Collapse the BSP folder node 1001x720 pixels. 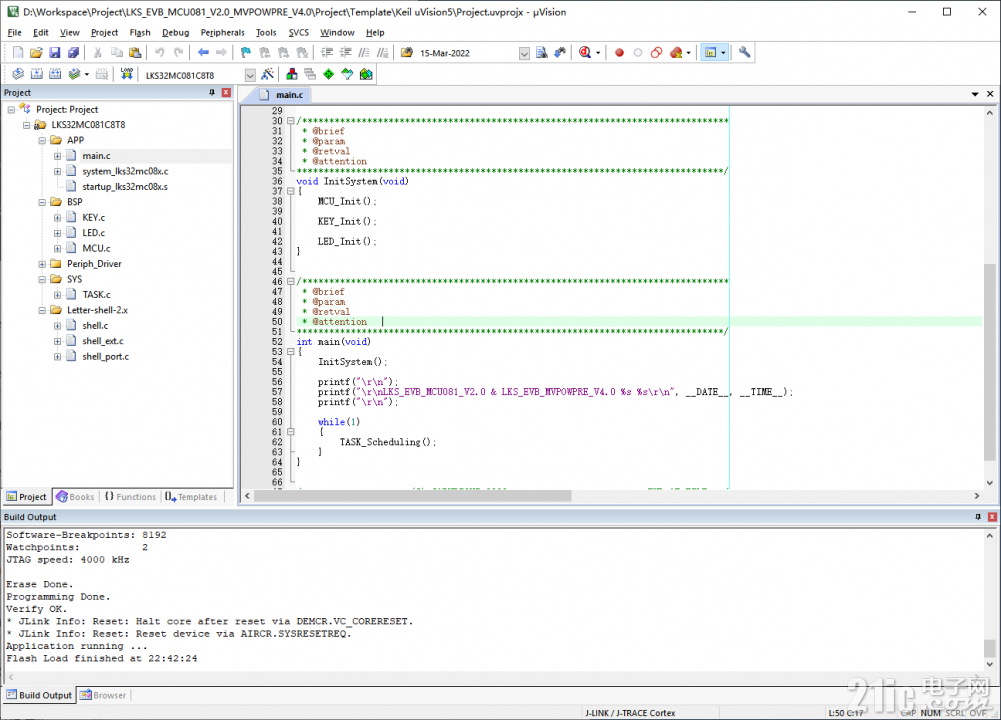click(42, 202)
